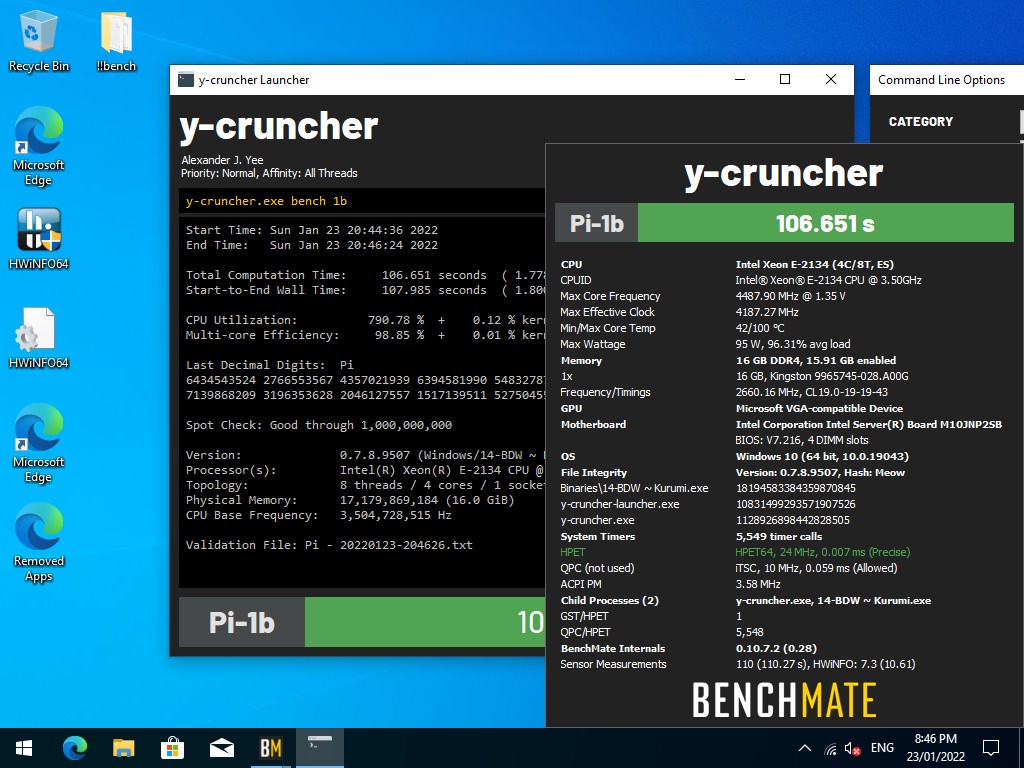
Task: Open the notification center icon
Action: [991, 748]
